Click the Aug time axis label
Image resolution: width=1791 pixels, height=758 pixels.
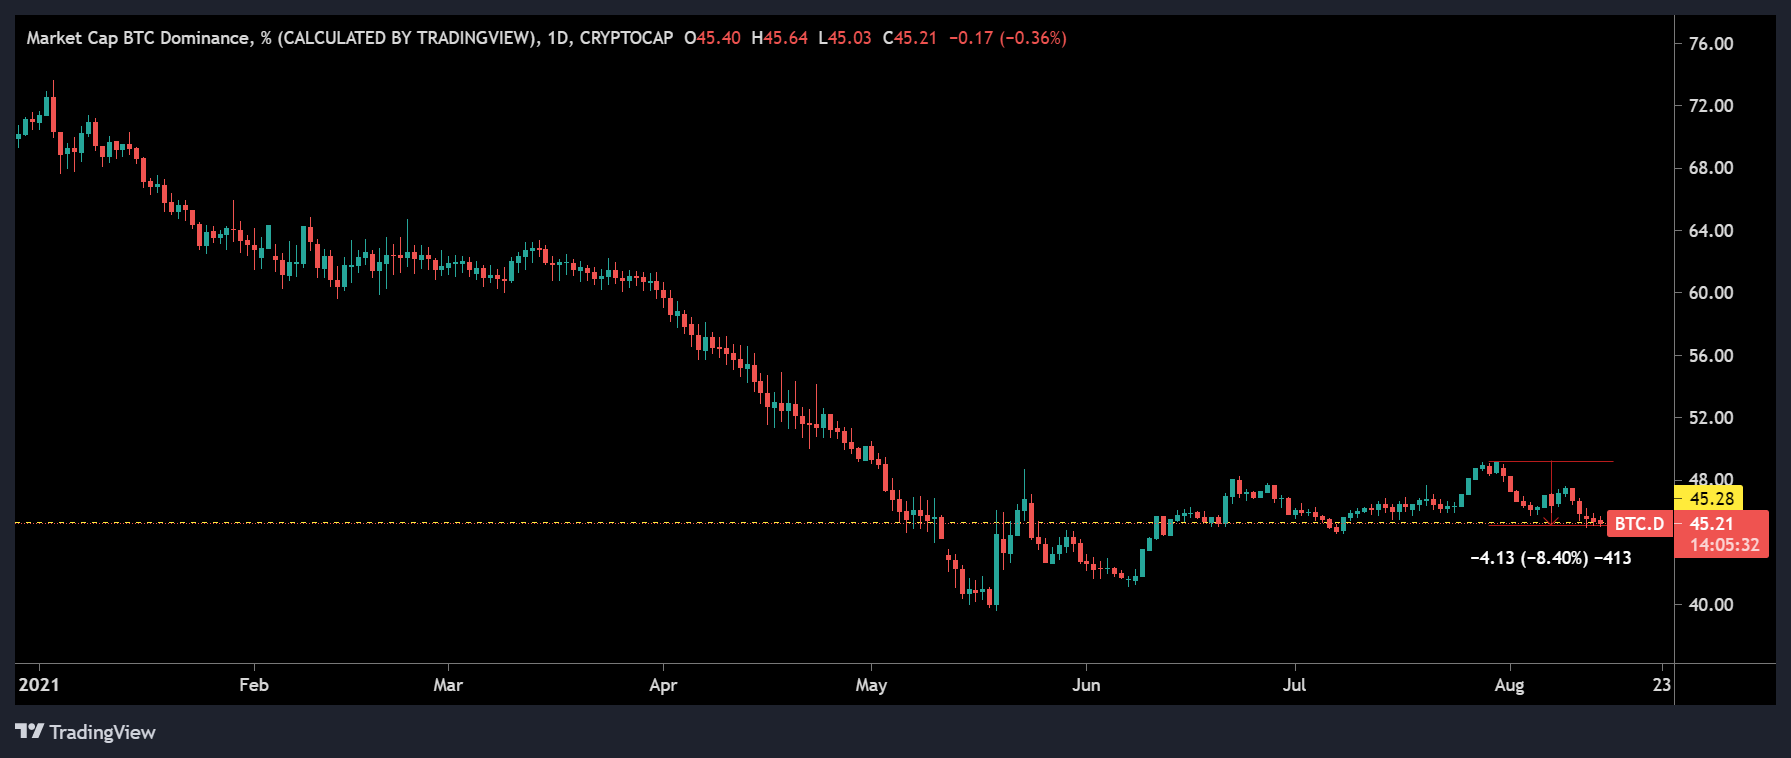(x=1509, y=685)
